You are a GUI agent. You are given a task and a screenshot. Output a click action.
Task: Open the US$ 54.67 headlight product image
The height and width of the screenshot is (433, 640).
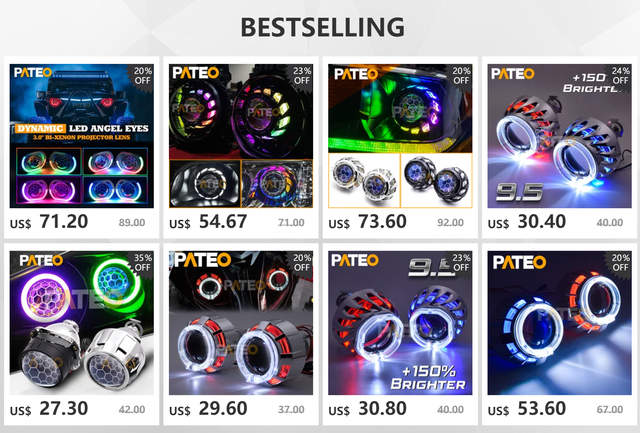[x=241, y=136]
